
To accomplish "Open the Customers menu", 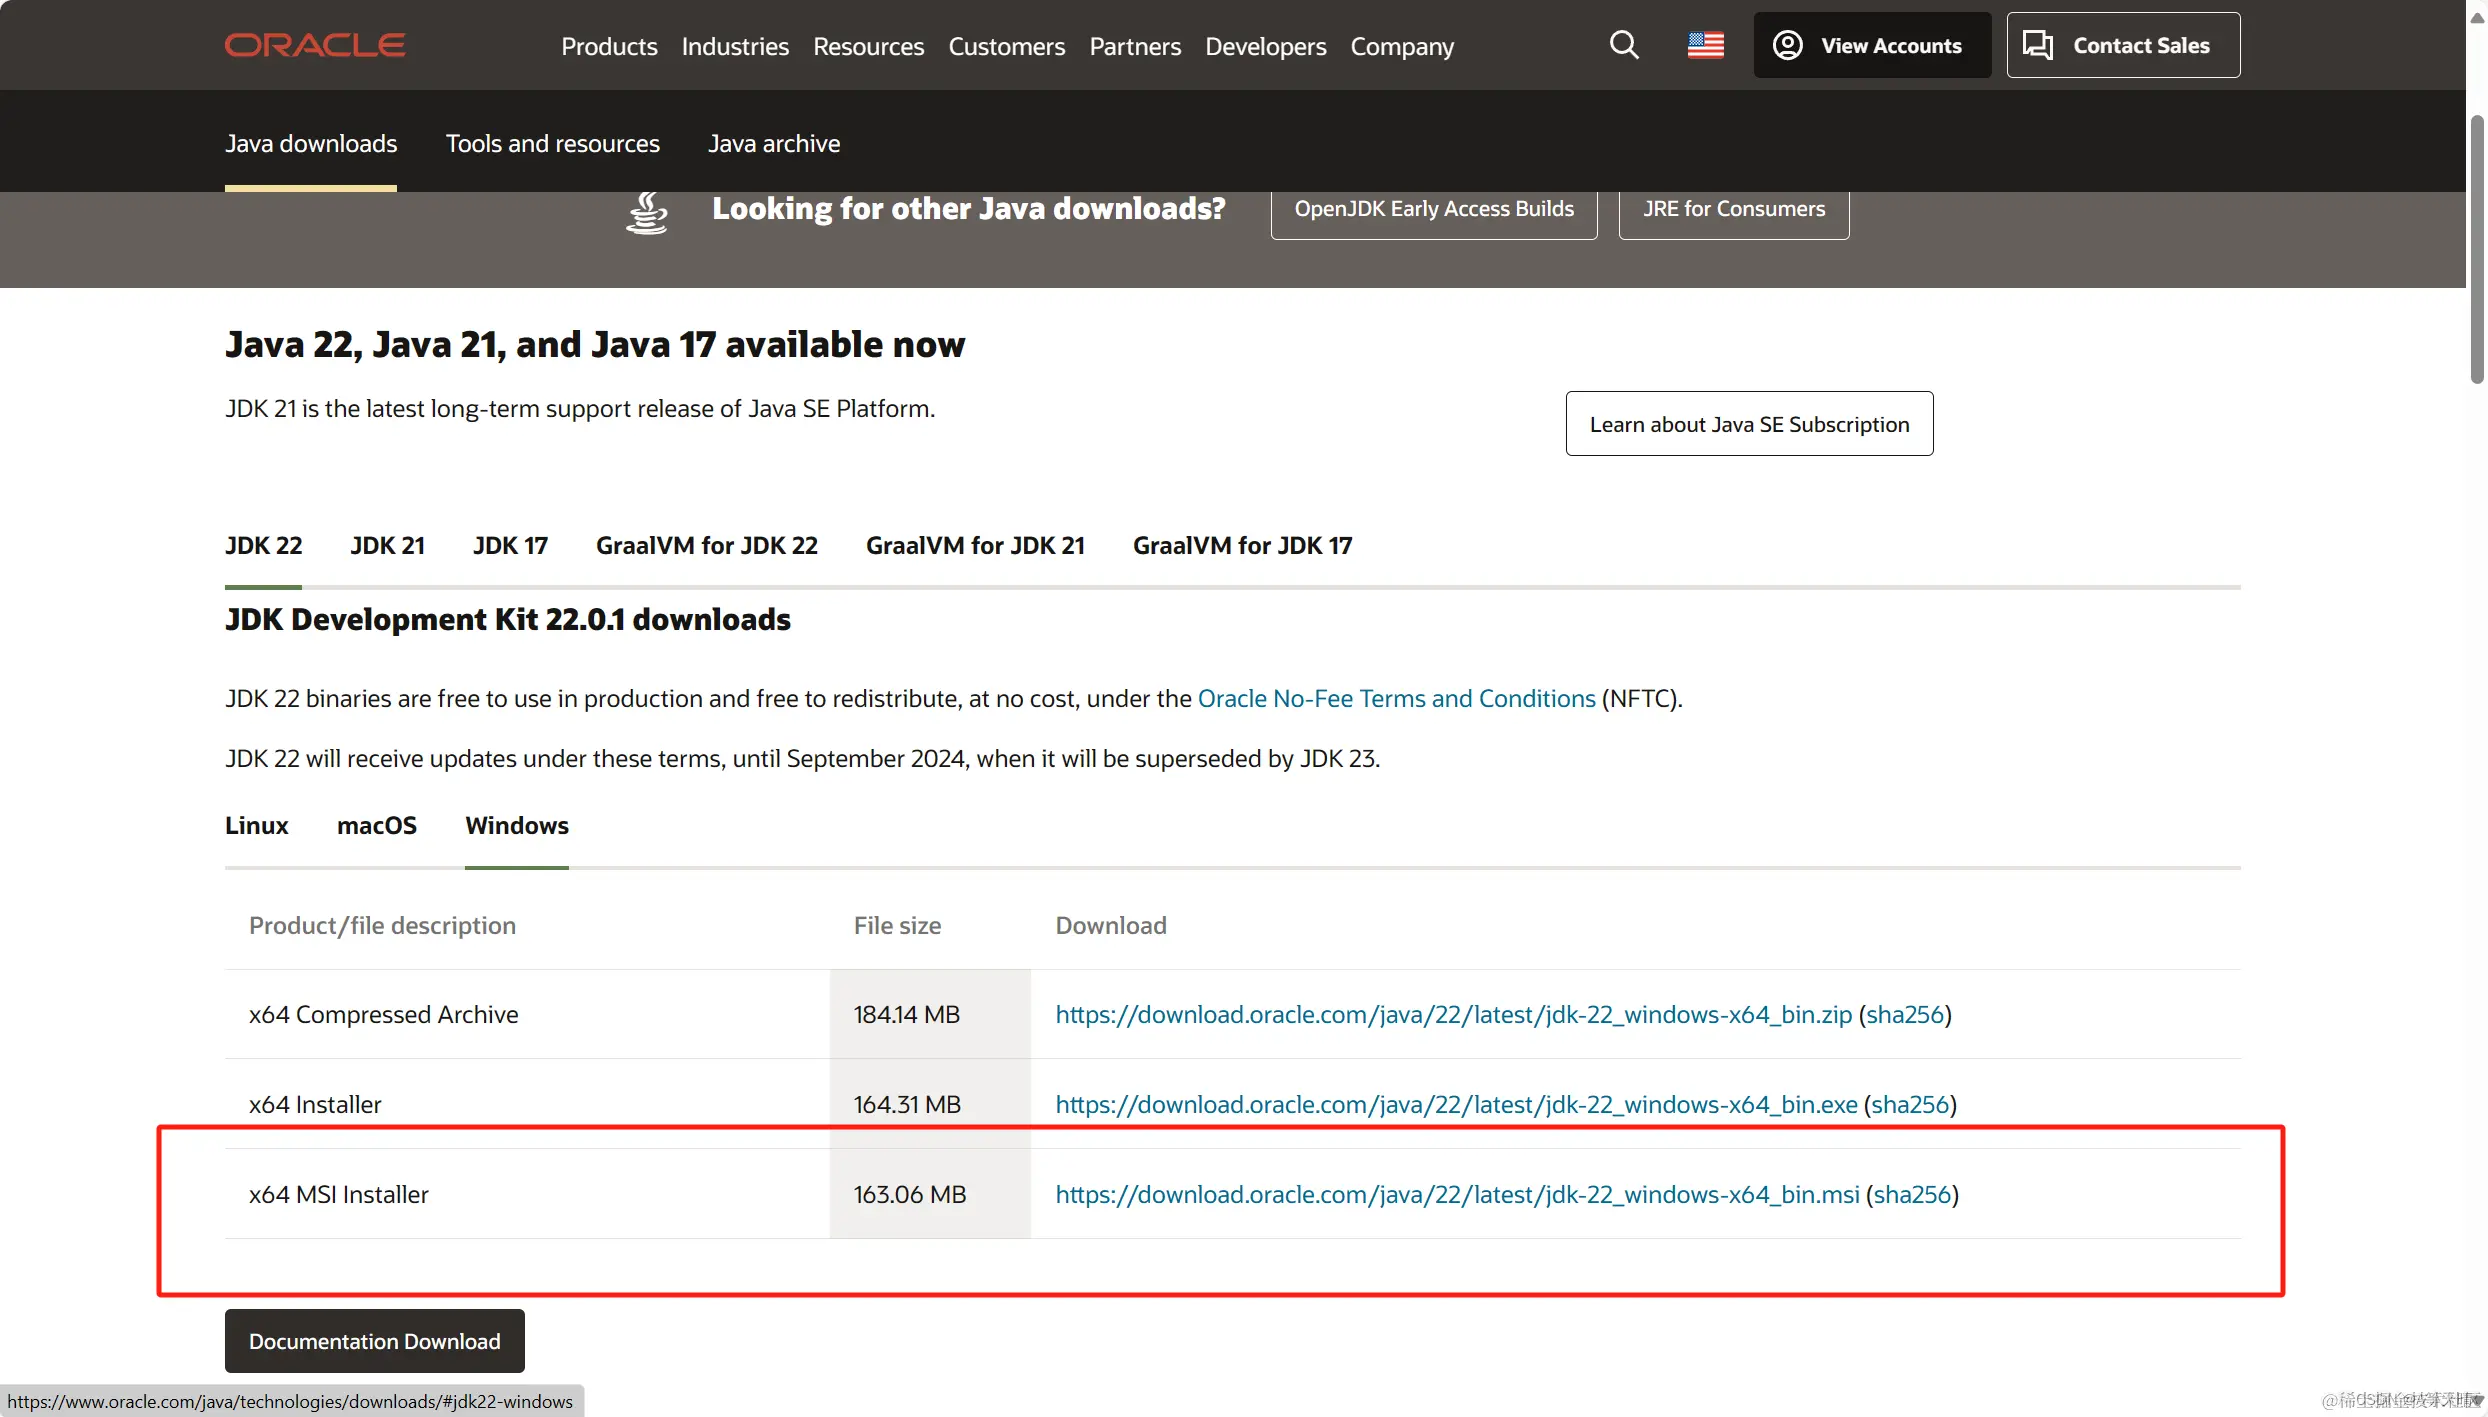I will pyautogui.click(x=1006, y=46).
